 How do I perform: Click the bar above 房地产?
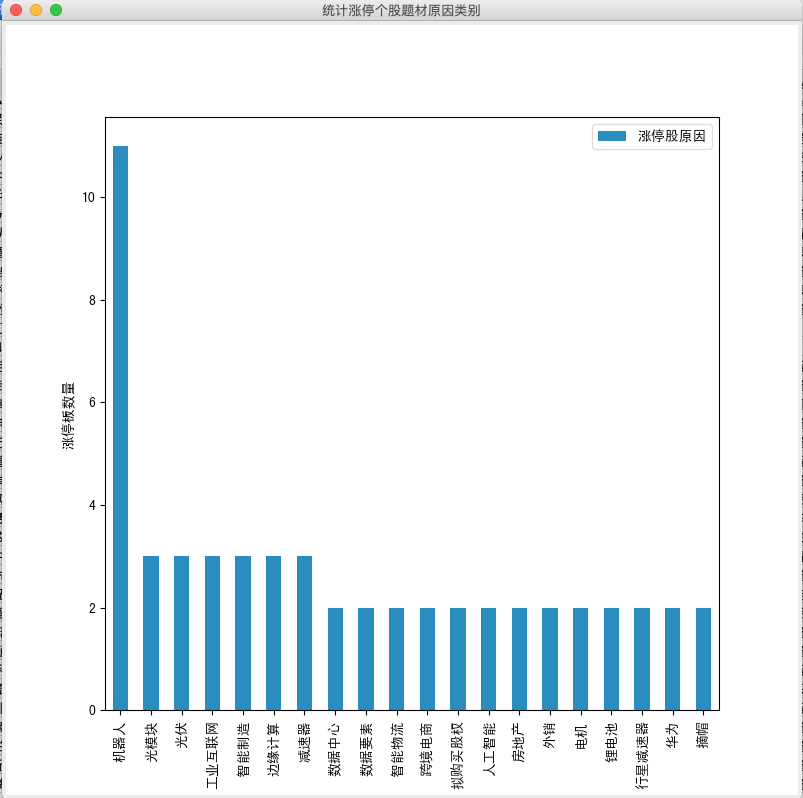pos(519,659)
